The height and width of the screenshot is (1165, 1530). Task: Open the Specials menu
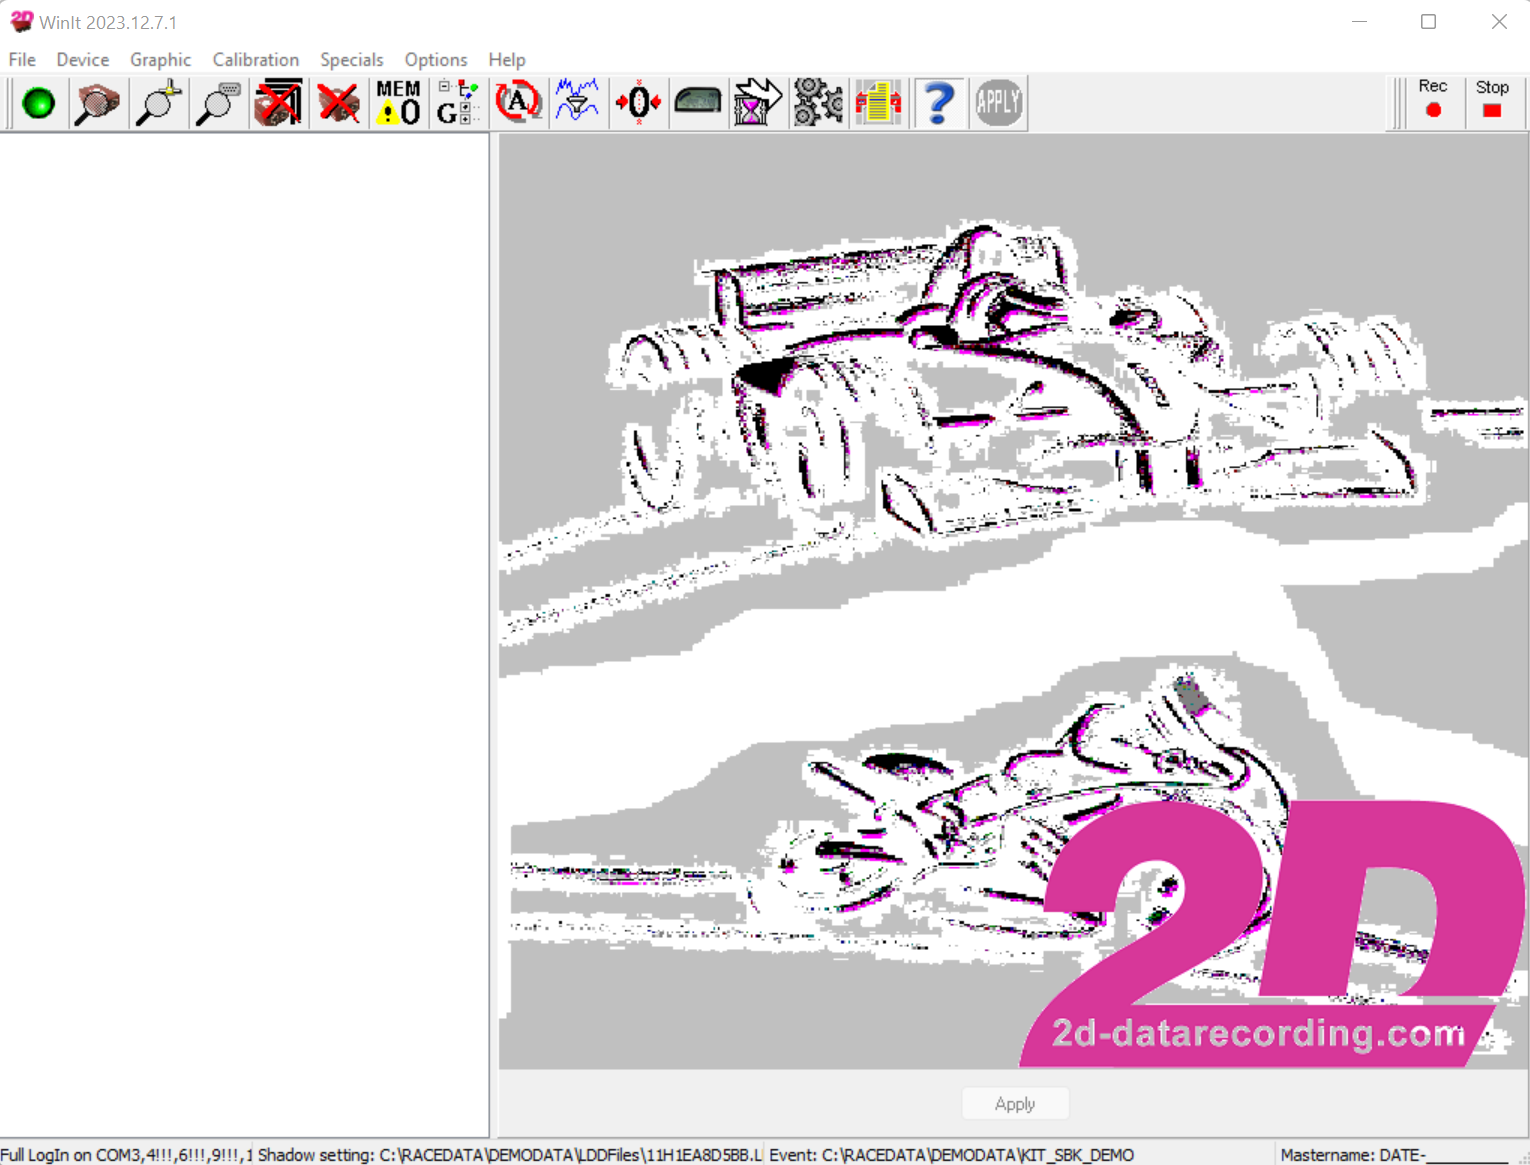click(x=351, y=60)
